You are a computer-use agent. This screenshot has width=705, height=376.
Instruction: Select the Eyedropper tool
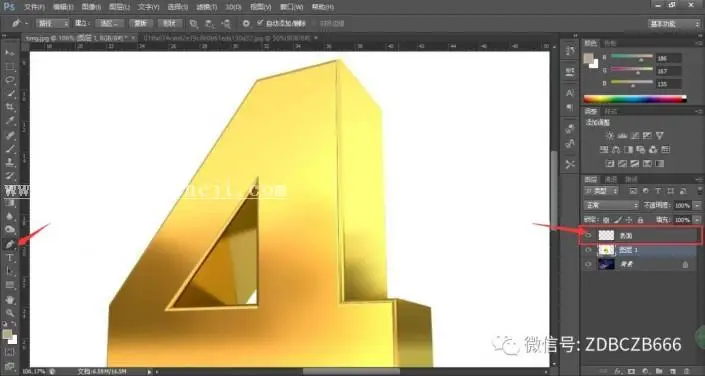[10, 121]
